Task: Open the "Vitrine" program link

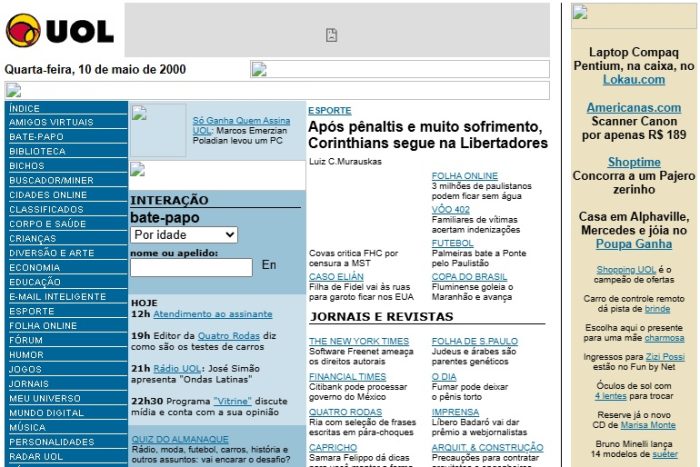Action: pos(232,401)
